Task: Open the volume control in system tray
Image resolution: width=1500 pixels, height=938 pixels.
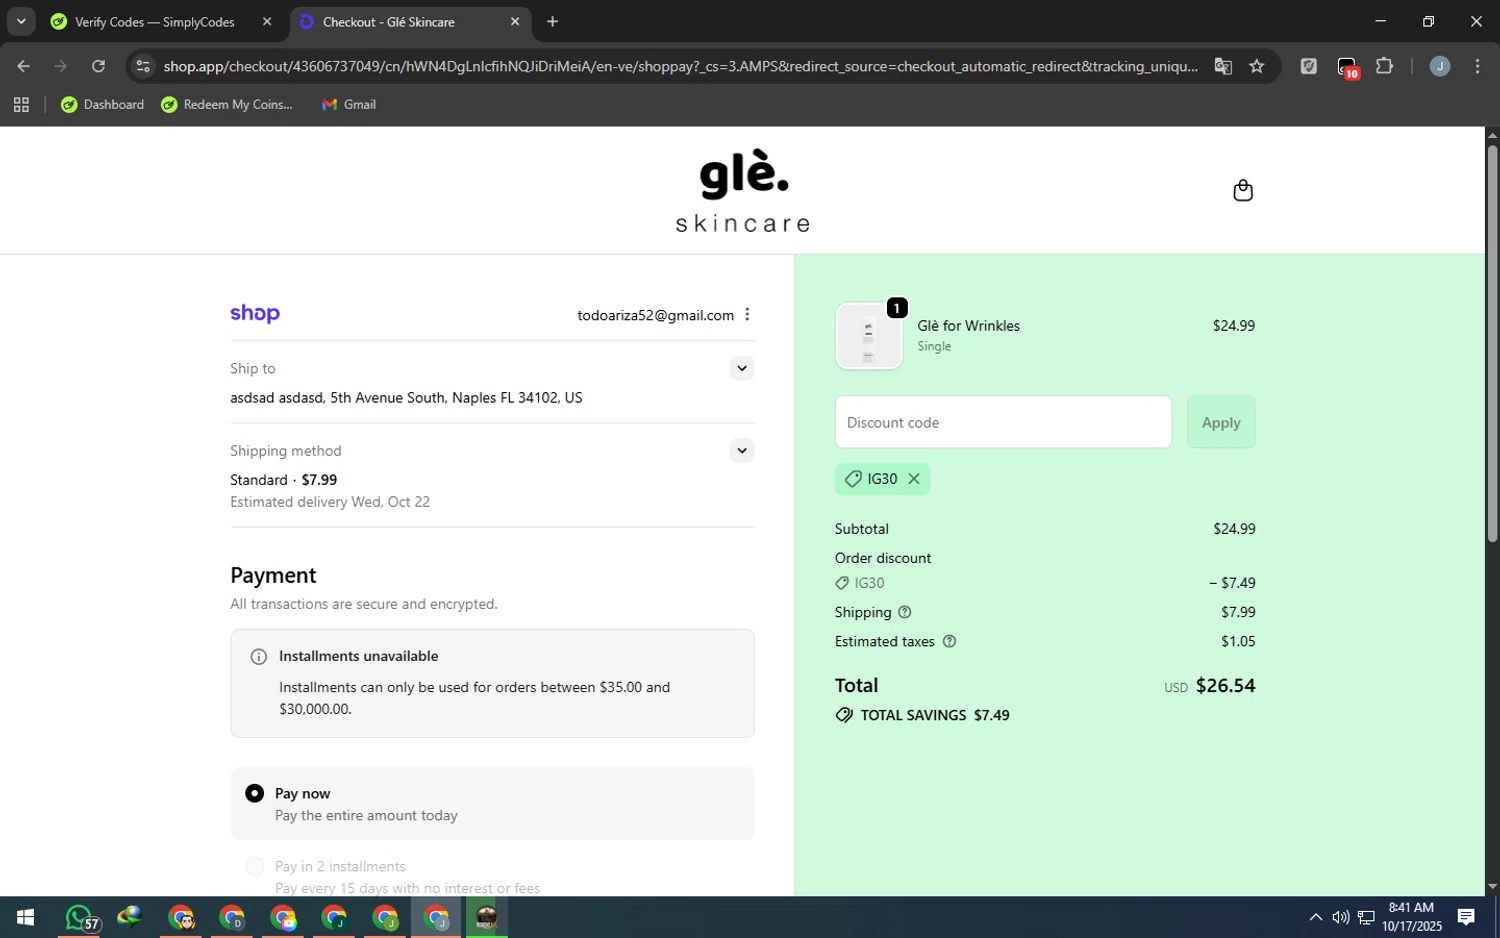Action: pos(1340,917)
